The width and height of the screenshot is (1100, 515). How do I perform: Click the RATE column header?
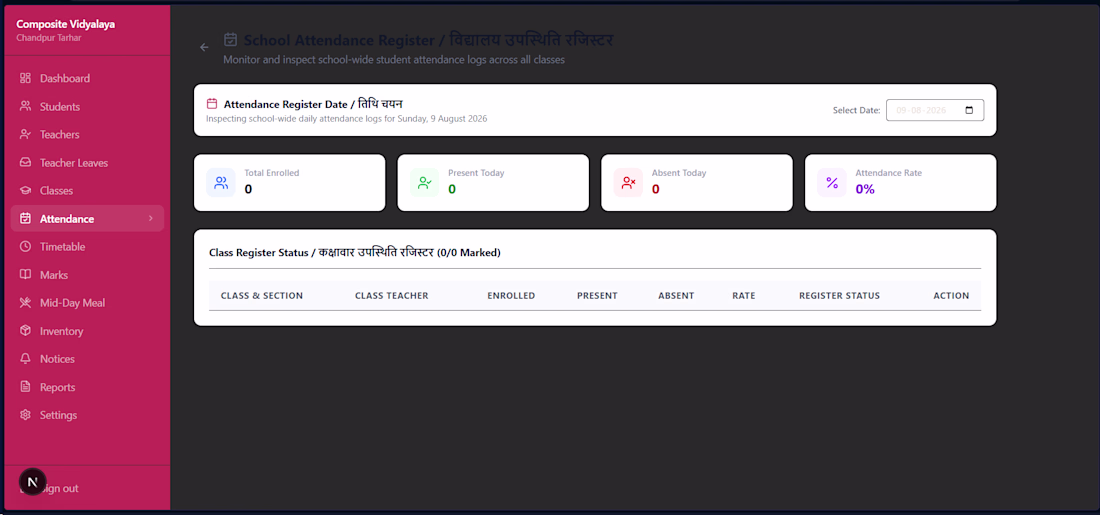tap(744, 296)
